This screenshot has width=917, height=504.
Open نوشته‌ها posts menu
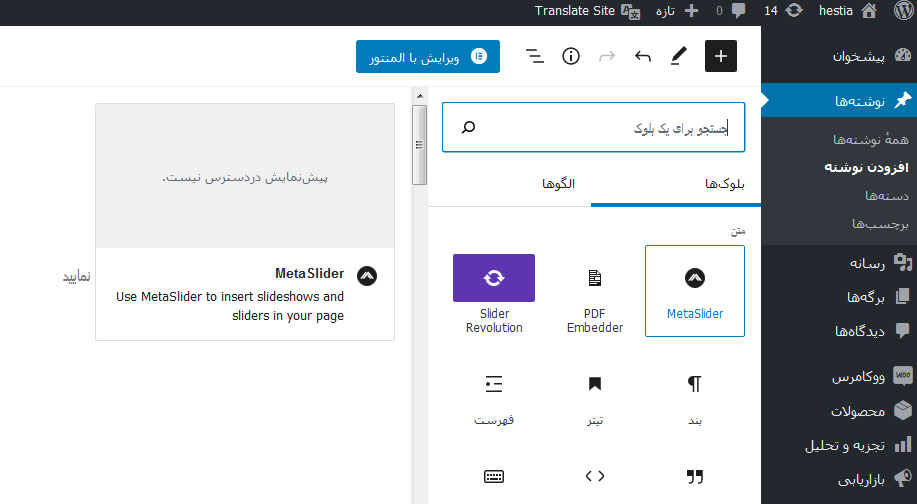(839, 101)
